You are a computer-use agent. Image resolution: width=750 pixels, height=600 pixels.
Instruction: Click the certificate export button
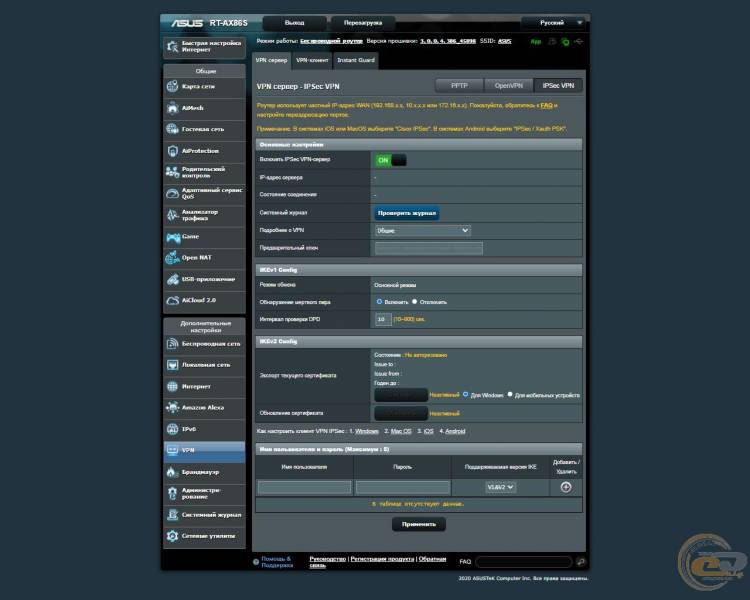click(401, 395)
